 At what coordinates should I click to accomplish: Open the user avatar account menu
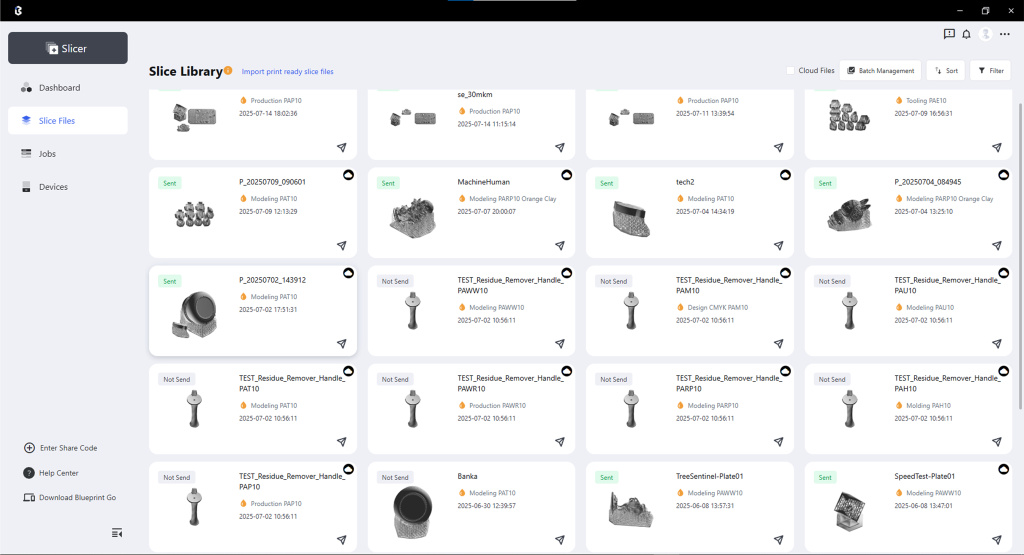click(986, 34)
